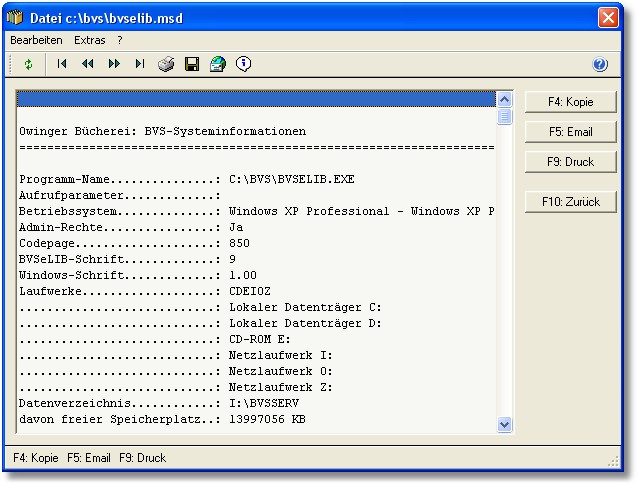
Task: Click the information circle icon
Action: [x=243, y=64]
